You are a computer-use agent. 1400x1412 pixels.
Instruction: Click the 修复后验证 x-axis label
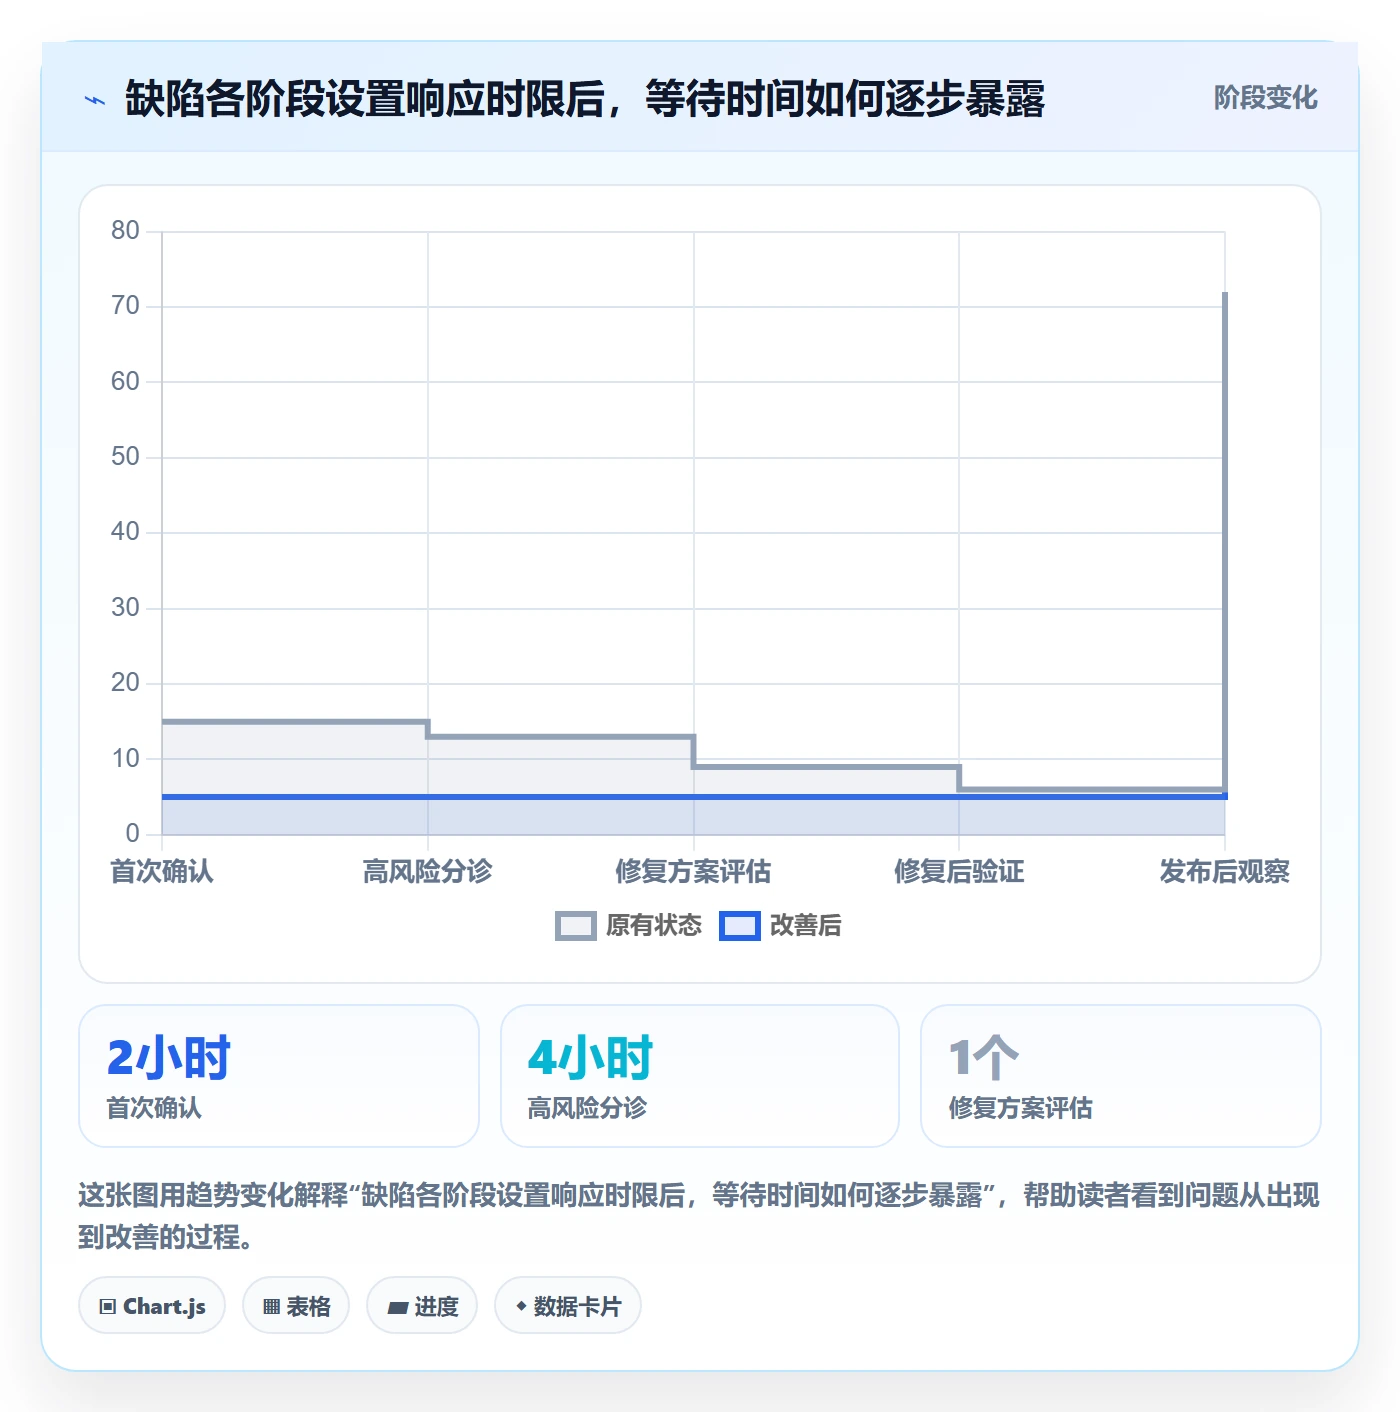coord(959,871)
